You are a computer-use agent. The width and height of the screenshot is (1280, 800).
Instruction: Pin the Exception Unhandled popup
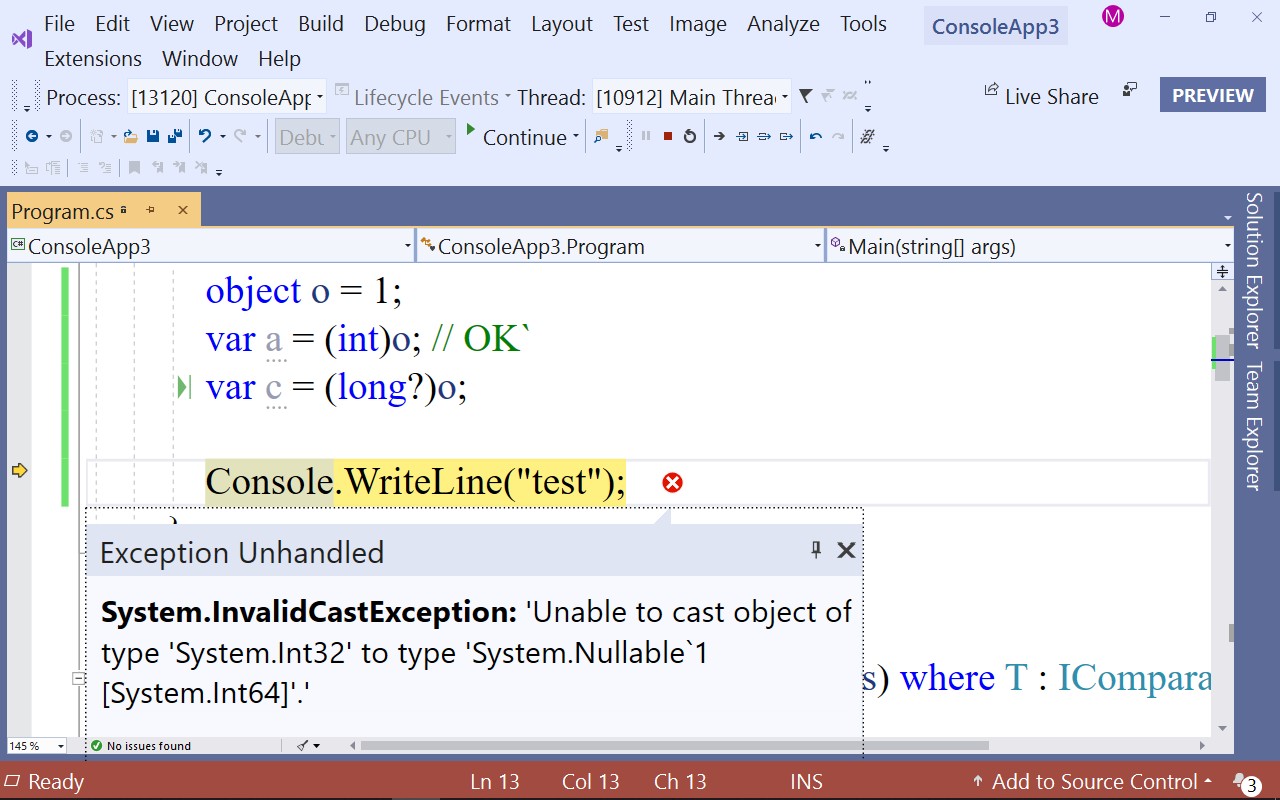click(815, 550)
